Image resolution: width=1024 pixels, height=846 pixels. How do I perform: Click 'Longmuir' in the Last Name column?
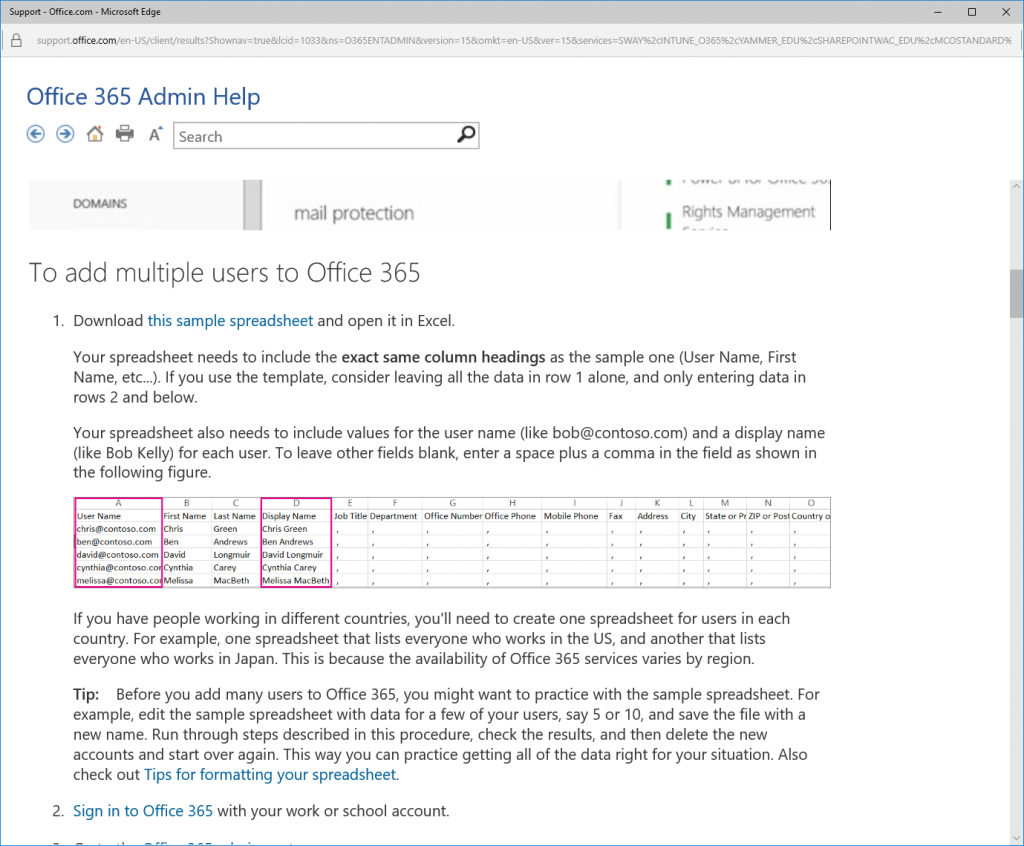(x=232, y=555)
